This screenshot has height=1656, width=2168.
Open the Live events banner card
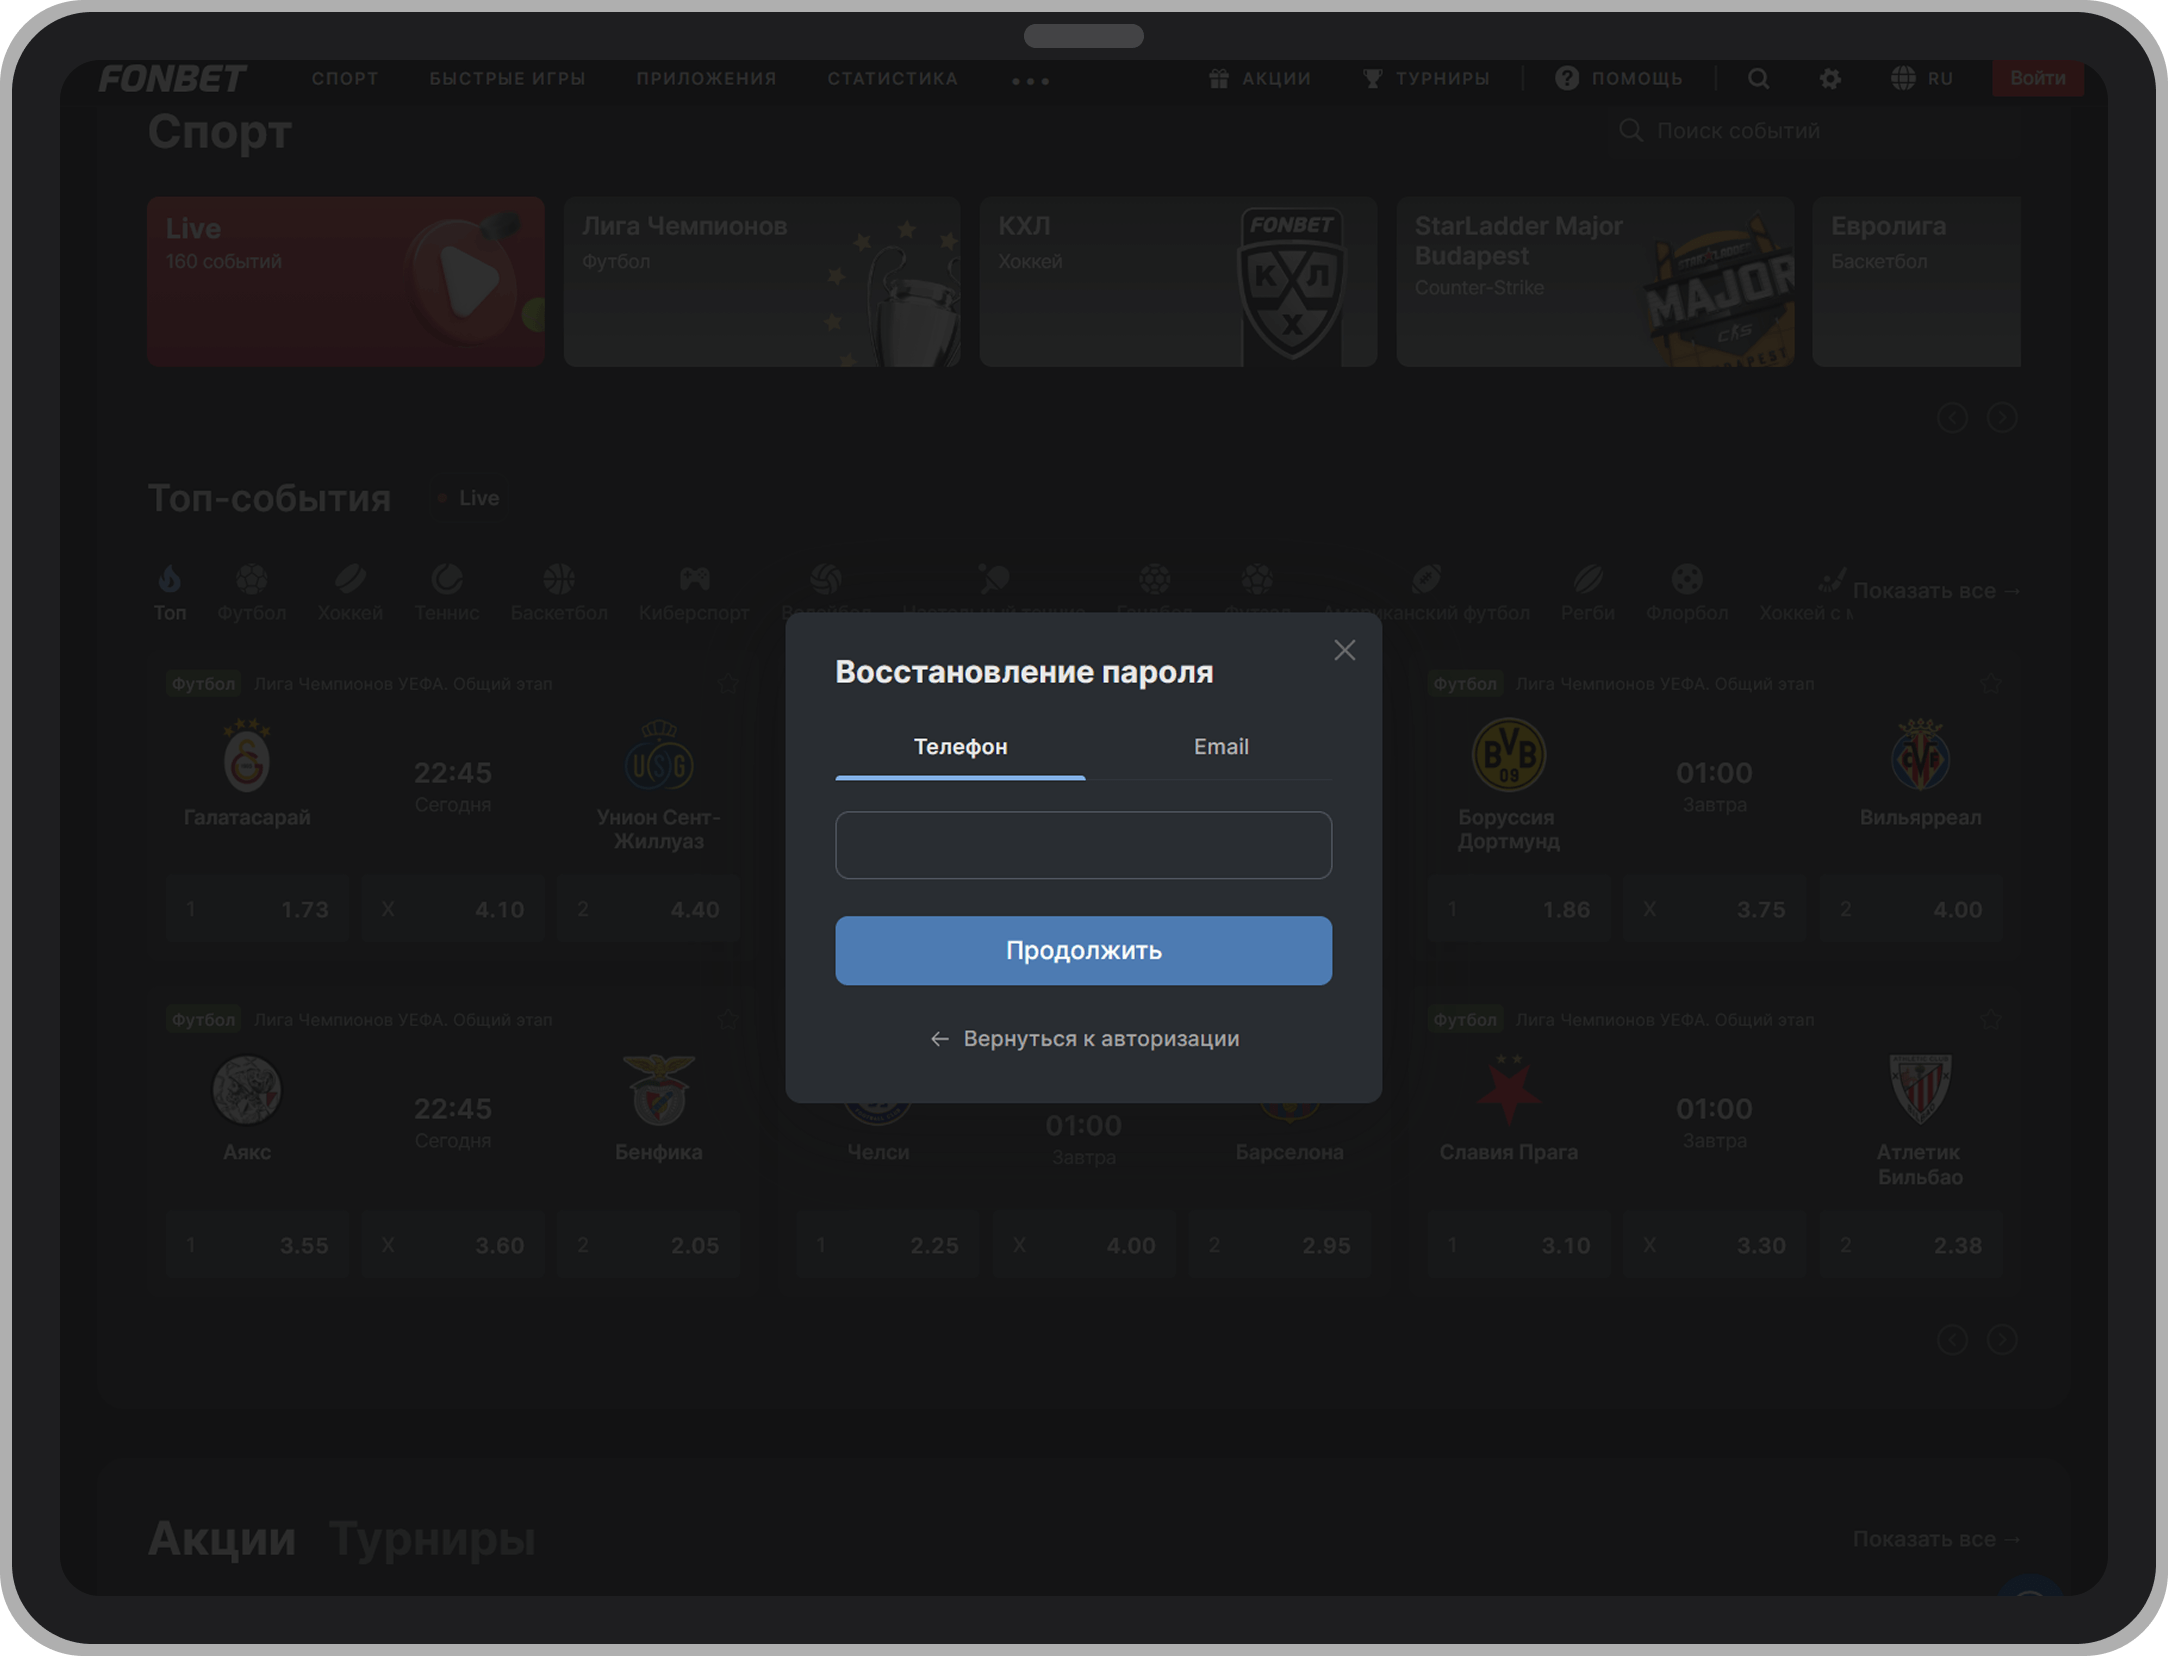tap(345, 282)
